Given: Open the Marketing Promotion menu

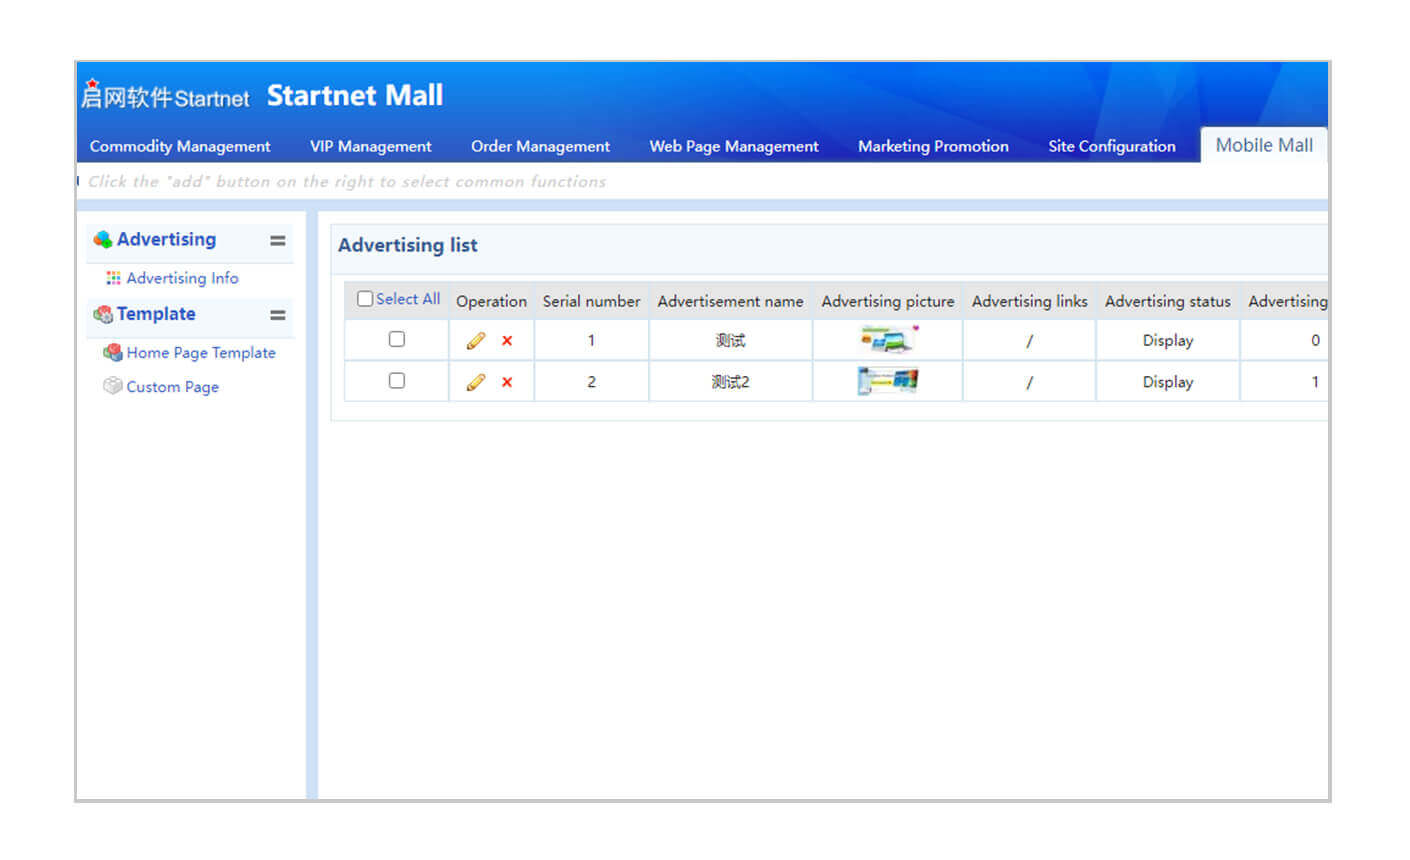Looking at the screenshot, I should click(x=933, y=146).
